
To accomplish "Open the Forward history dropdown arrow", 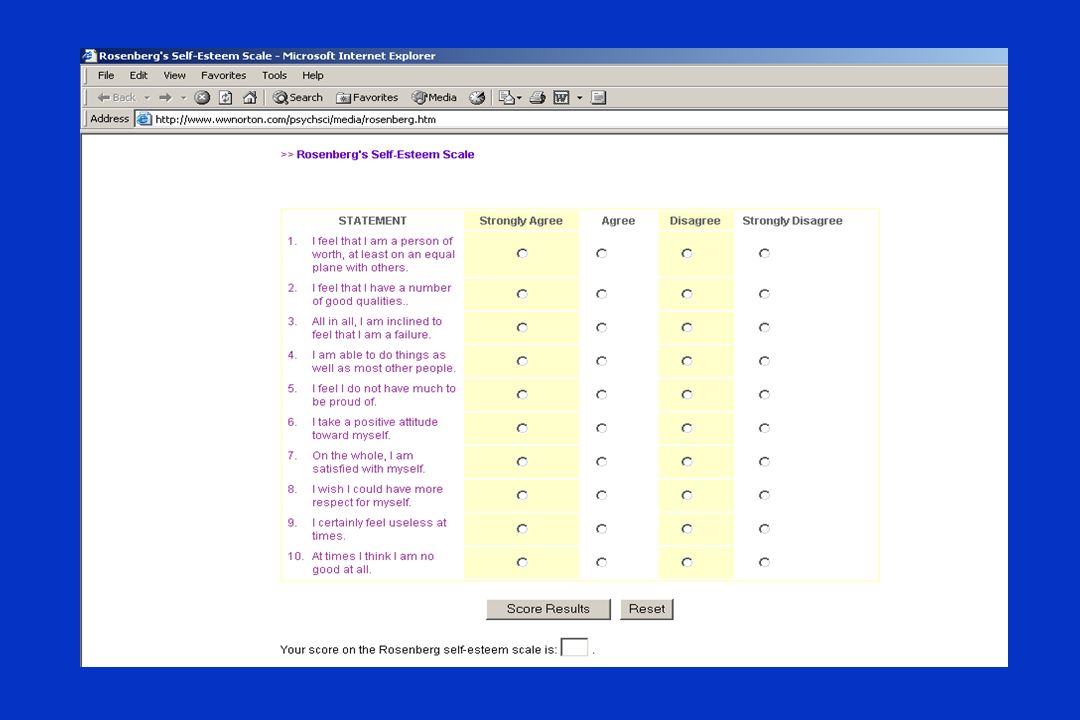I will pos(184,98).
